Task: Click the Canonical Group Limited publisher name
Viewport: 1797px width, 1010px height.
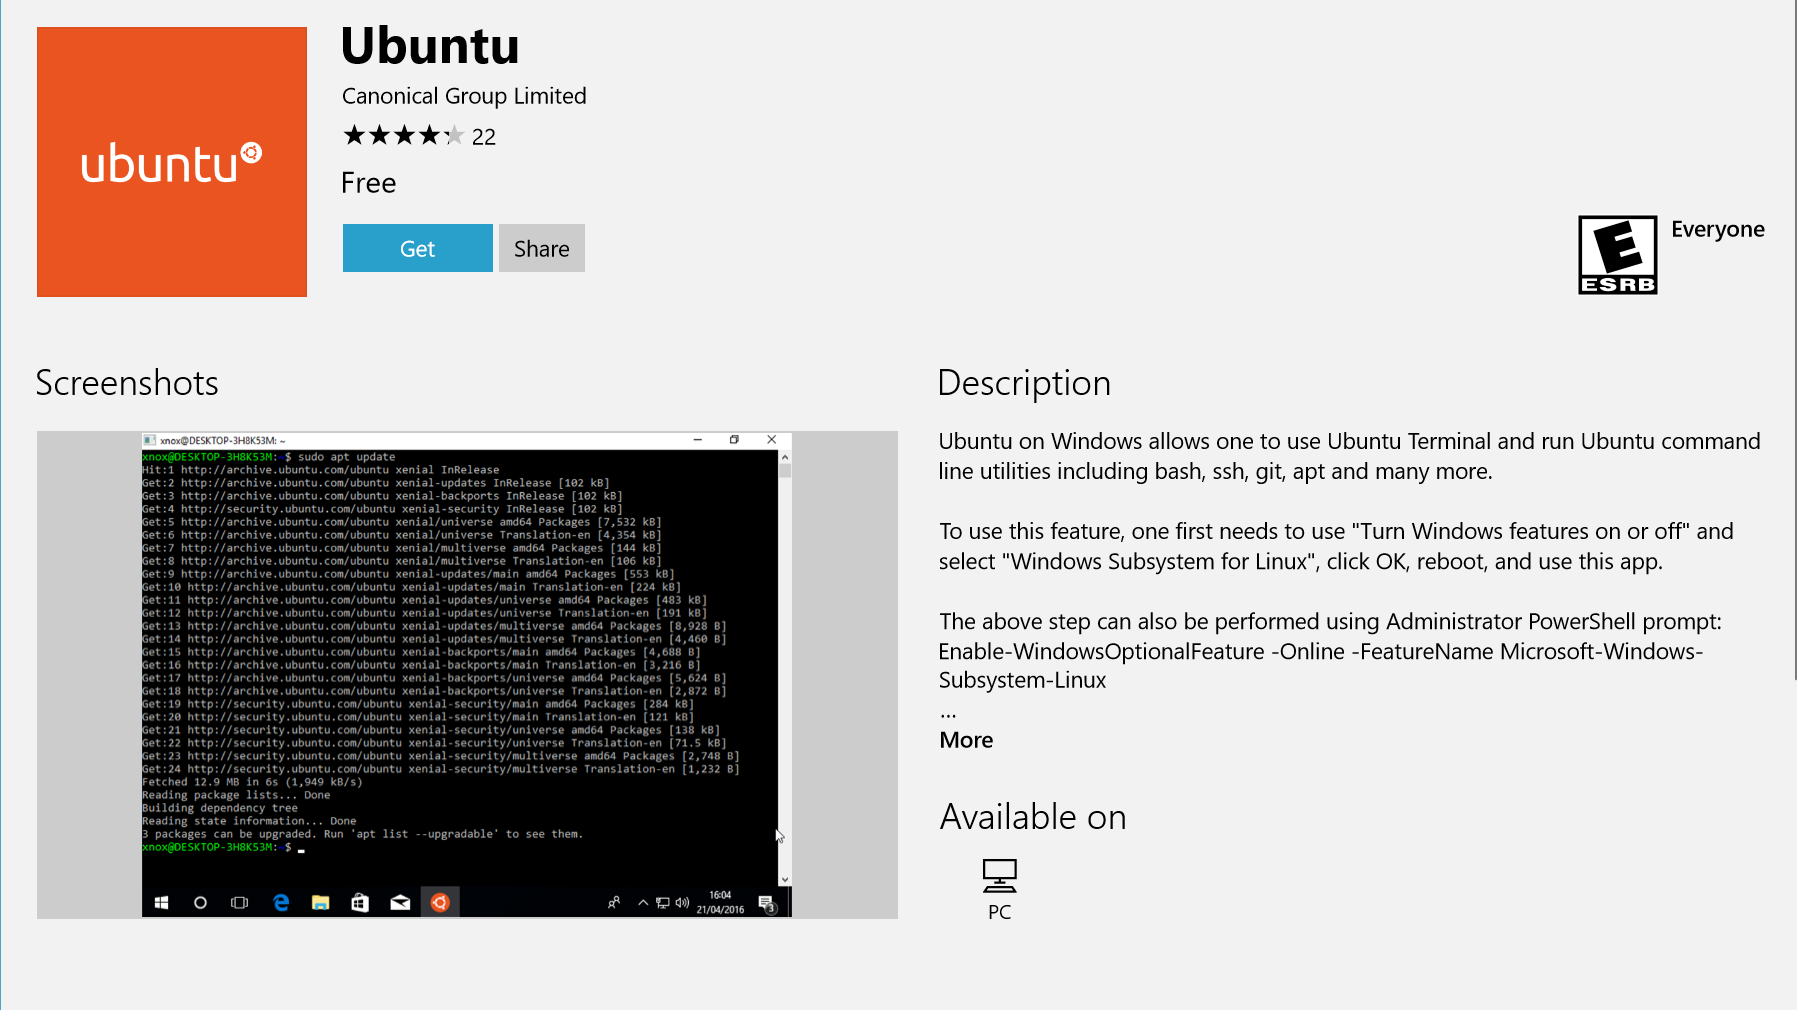Action: [x=464, y=96]
